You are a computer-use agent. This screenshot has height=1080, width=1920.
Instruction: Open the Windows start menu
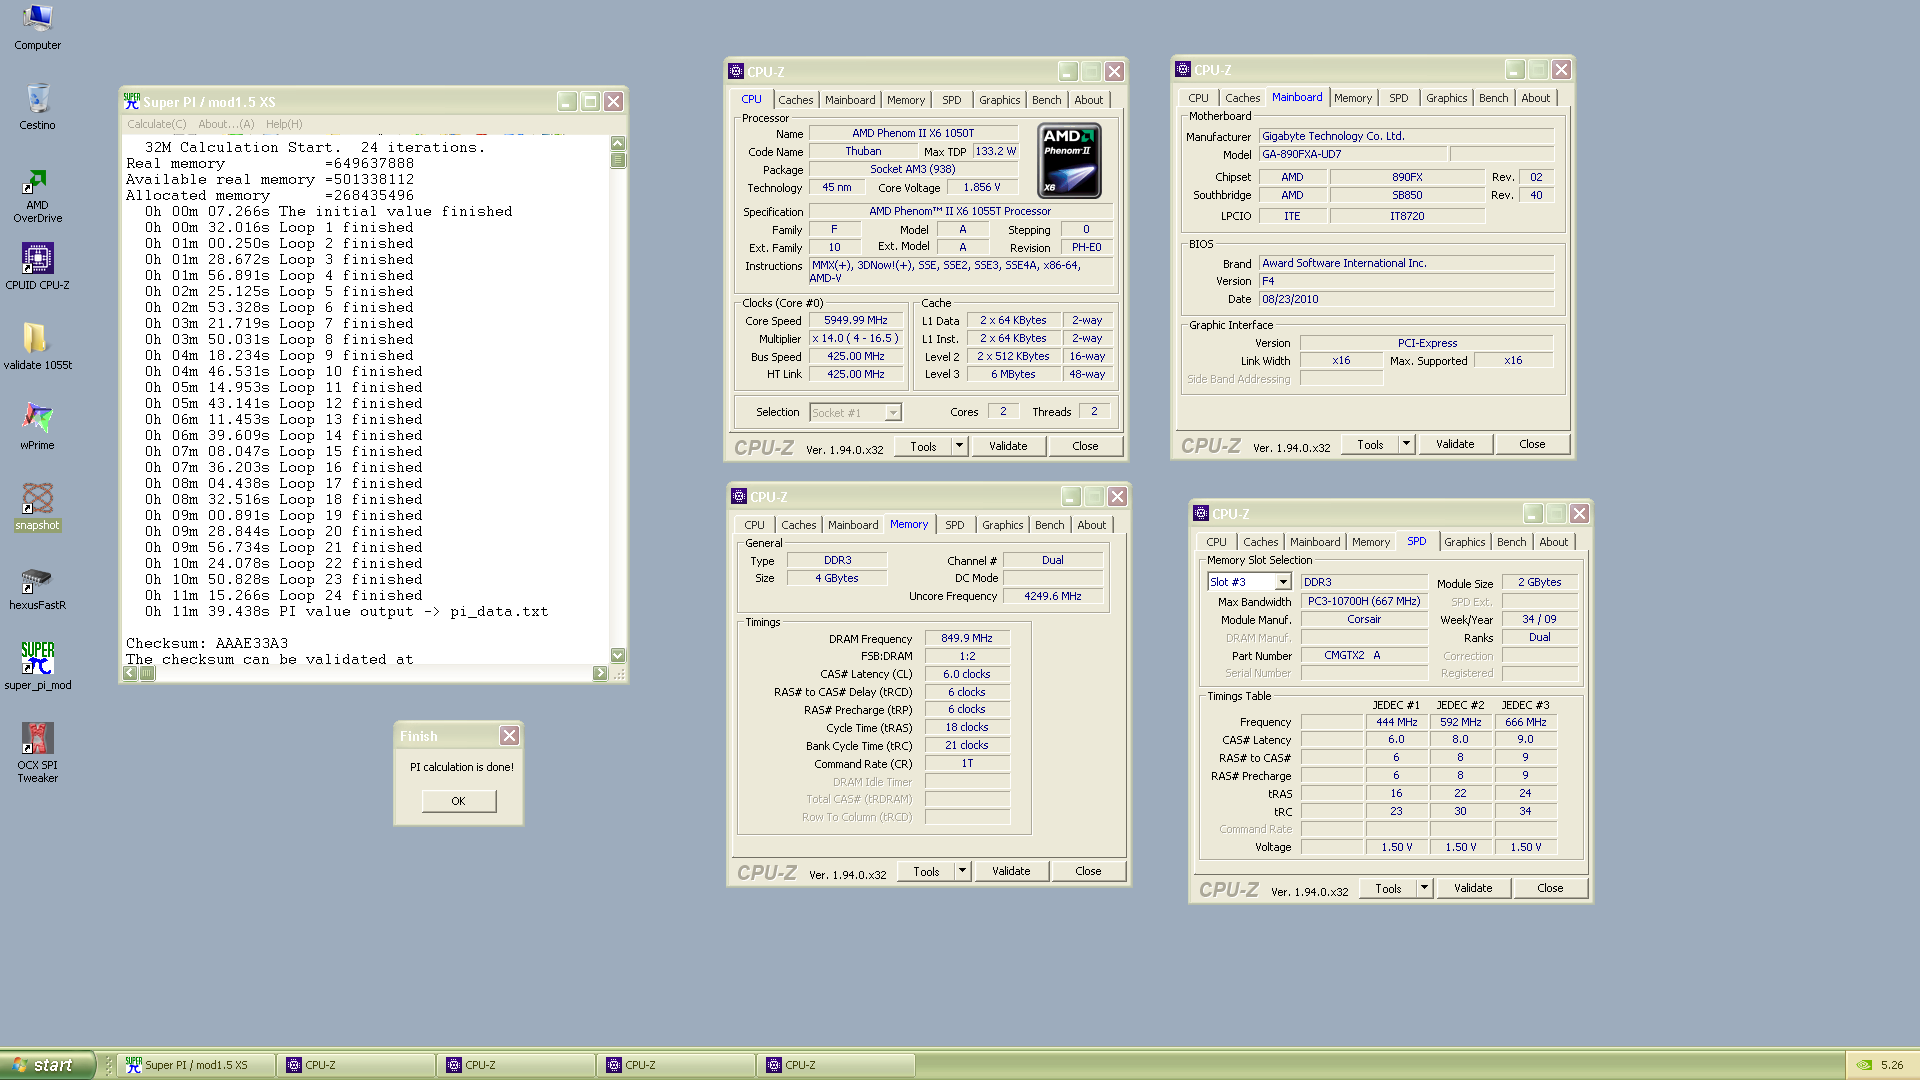coord(47,1065)
